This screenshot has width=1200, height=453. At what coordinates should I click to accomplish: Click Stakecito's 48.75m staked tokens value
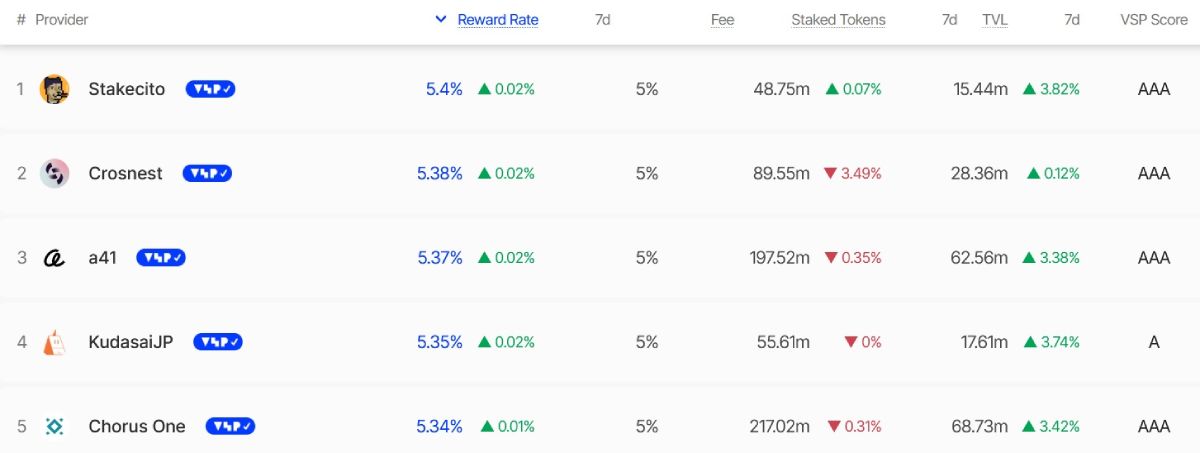pos(781,89)
